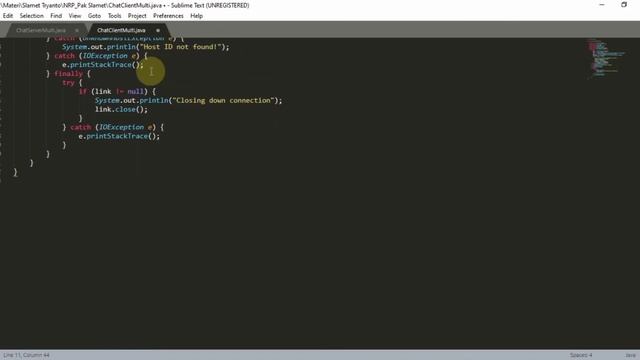640x360 pixels.
Task: Open the View menu
Action: coord(75,16)
